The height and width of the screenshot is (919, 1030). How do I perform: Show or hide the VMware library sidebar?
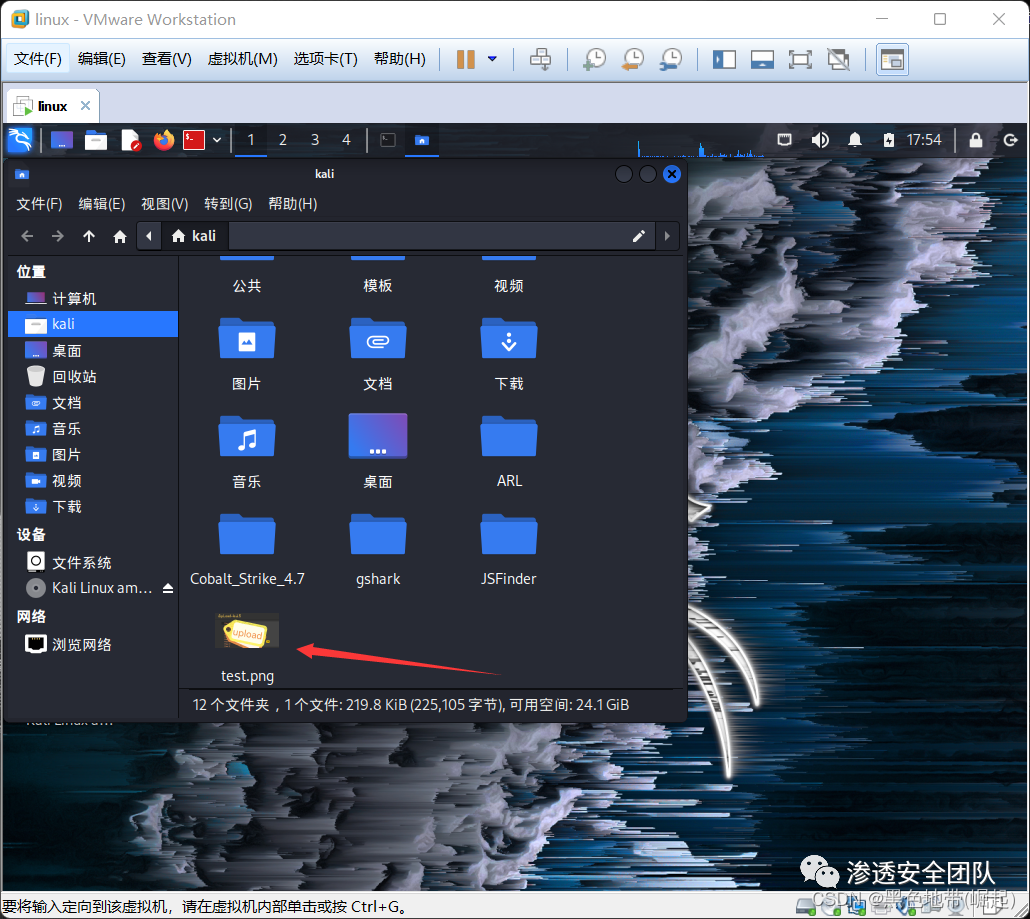[x=724, y=60]
